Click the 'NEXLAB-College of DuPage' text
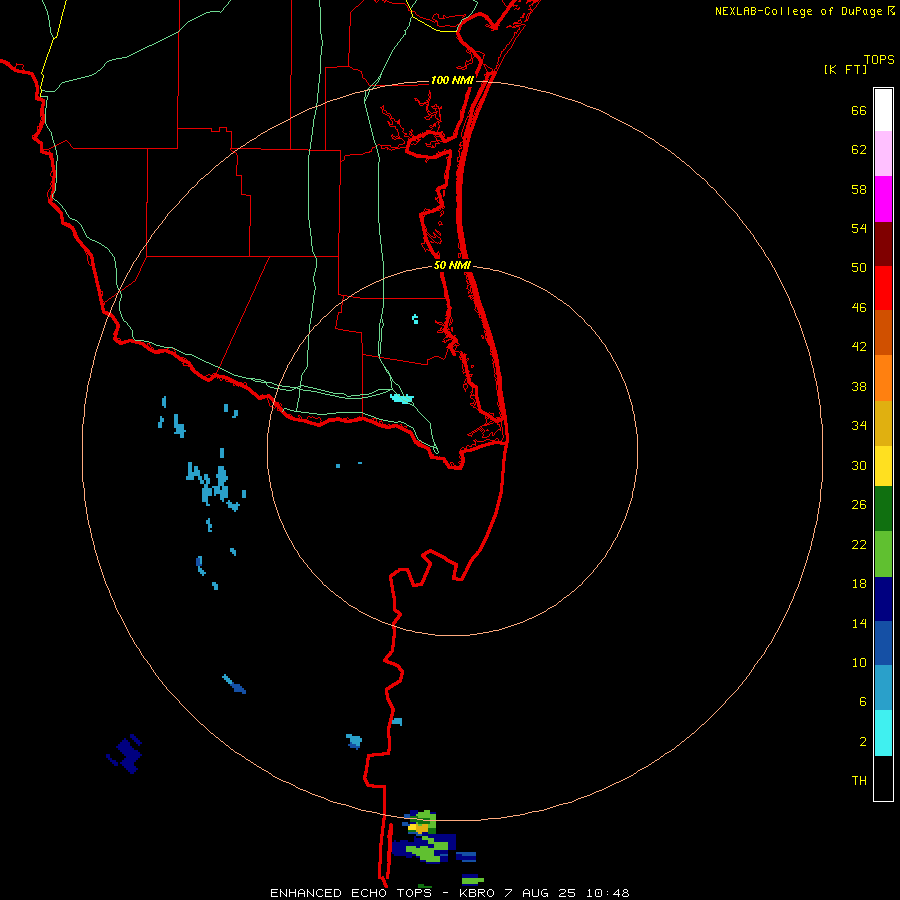 pos(799,11)
